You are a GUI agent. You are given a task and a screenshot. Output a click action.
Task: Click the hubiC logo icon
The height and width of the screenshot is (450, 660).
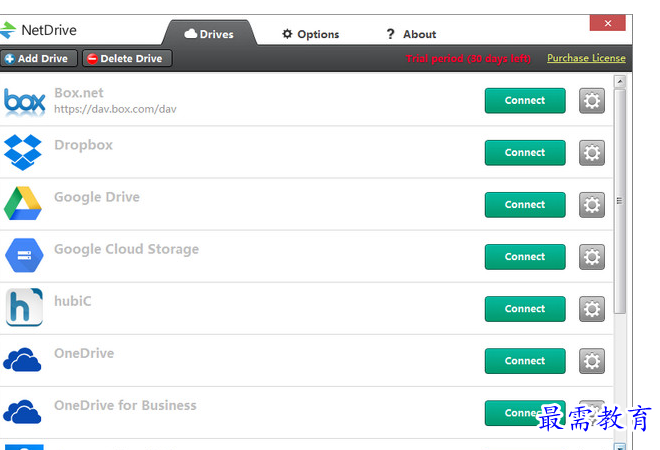pos(24,307)
